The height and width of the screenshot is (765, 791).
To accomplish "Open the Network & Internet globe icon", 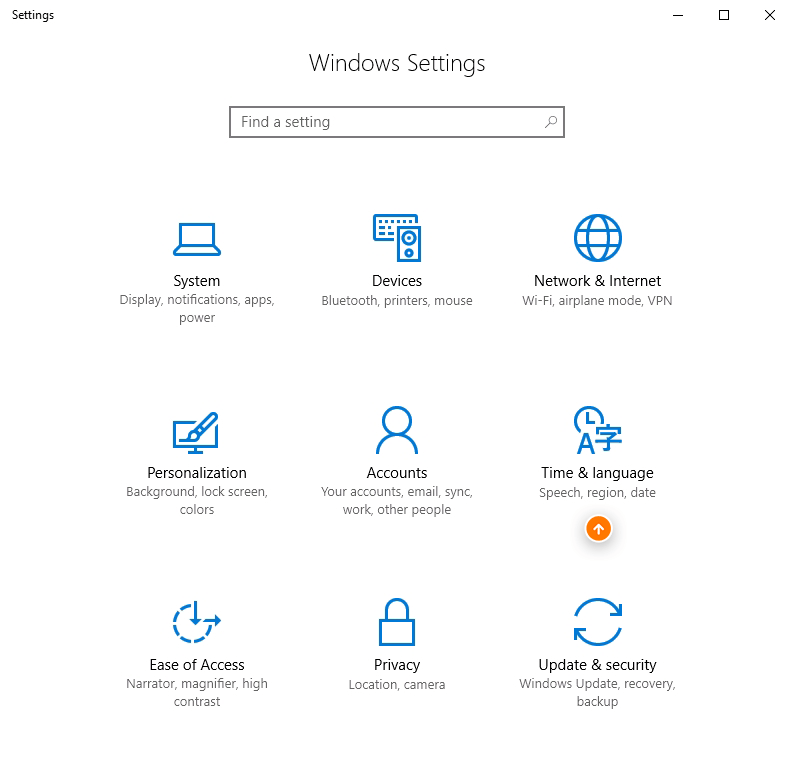I will coord(598,238).
